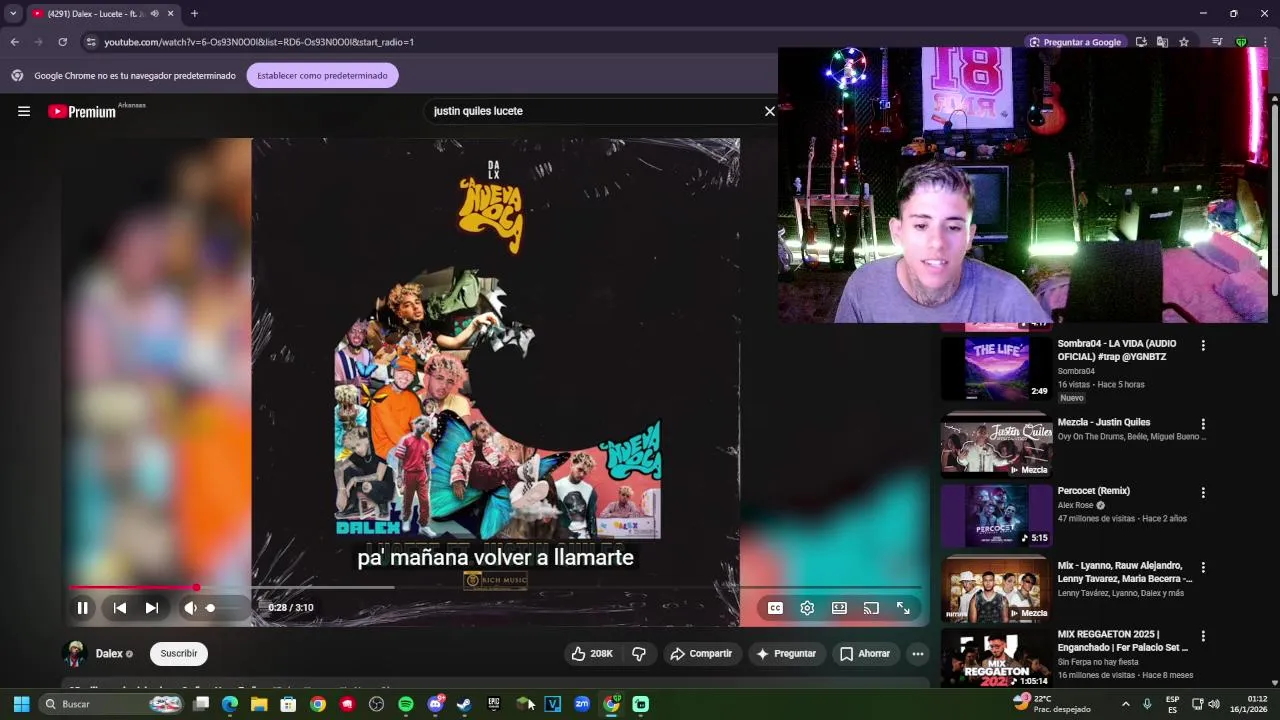Click the Preguntar button below video
The image size is (1280, 720).
point(786,654)
